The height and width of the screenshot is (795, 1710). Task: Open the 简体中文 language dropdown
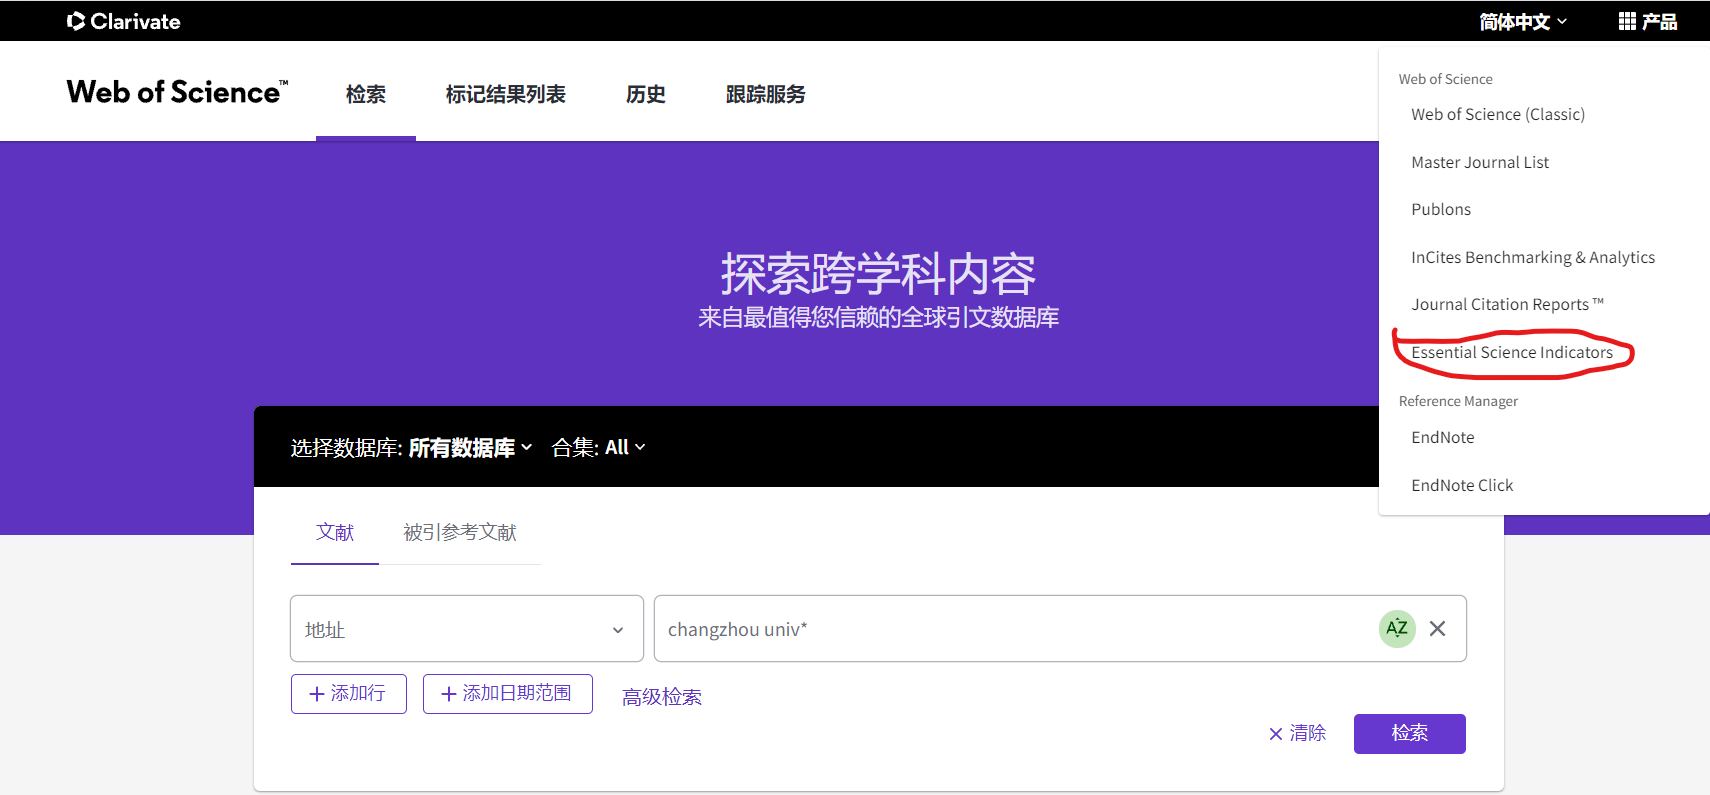(1522, 22)
